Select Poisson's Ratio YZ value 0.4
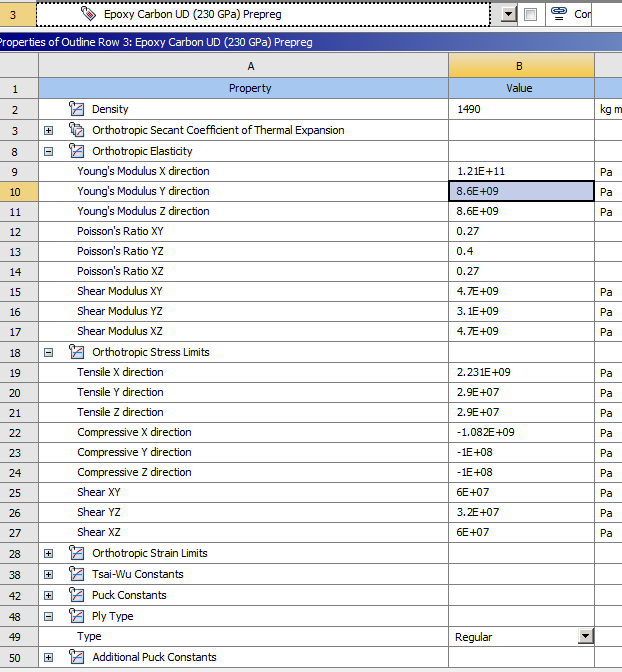Viewport: 622px width, 672px height. coord(521,251)
